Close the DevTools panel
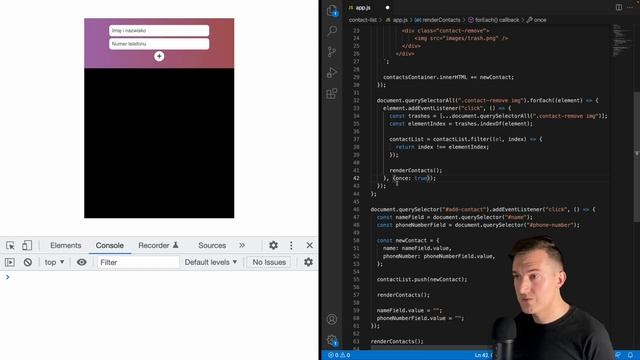Viewport: 640px width, 360px height. point(310,245)
